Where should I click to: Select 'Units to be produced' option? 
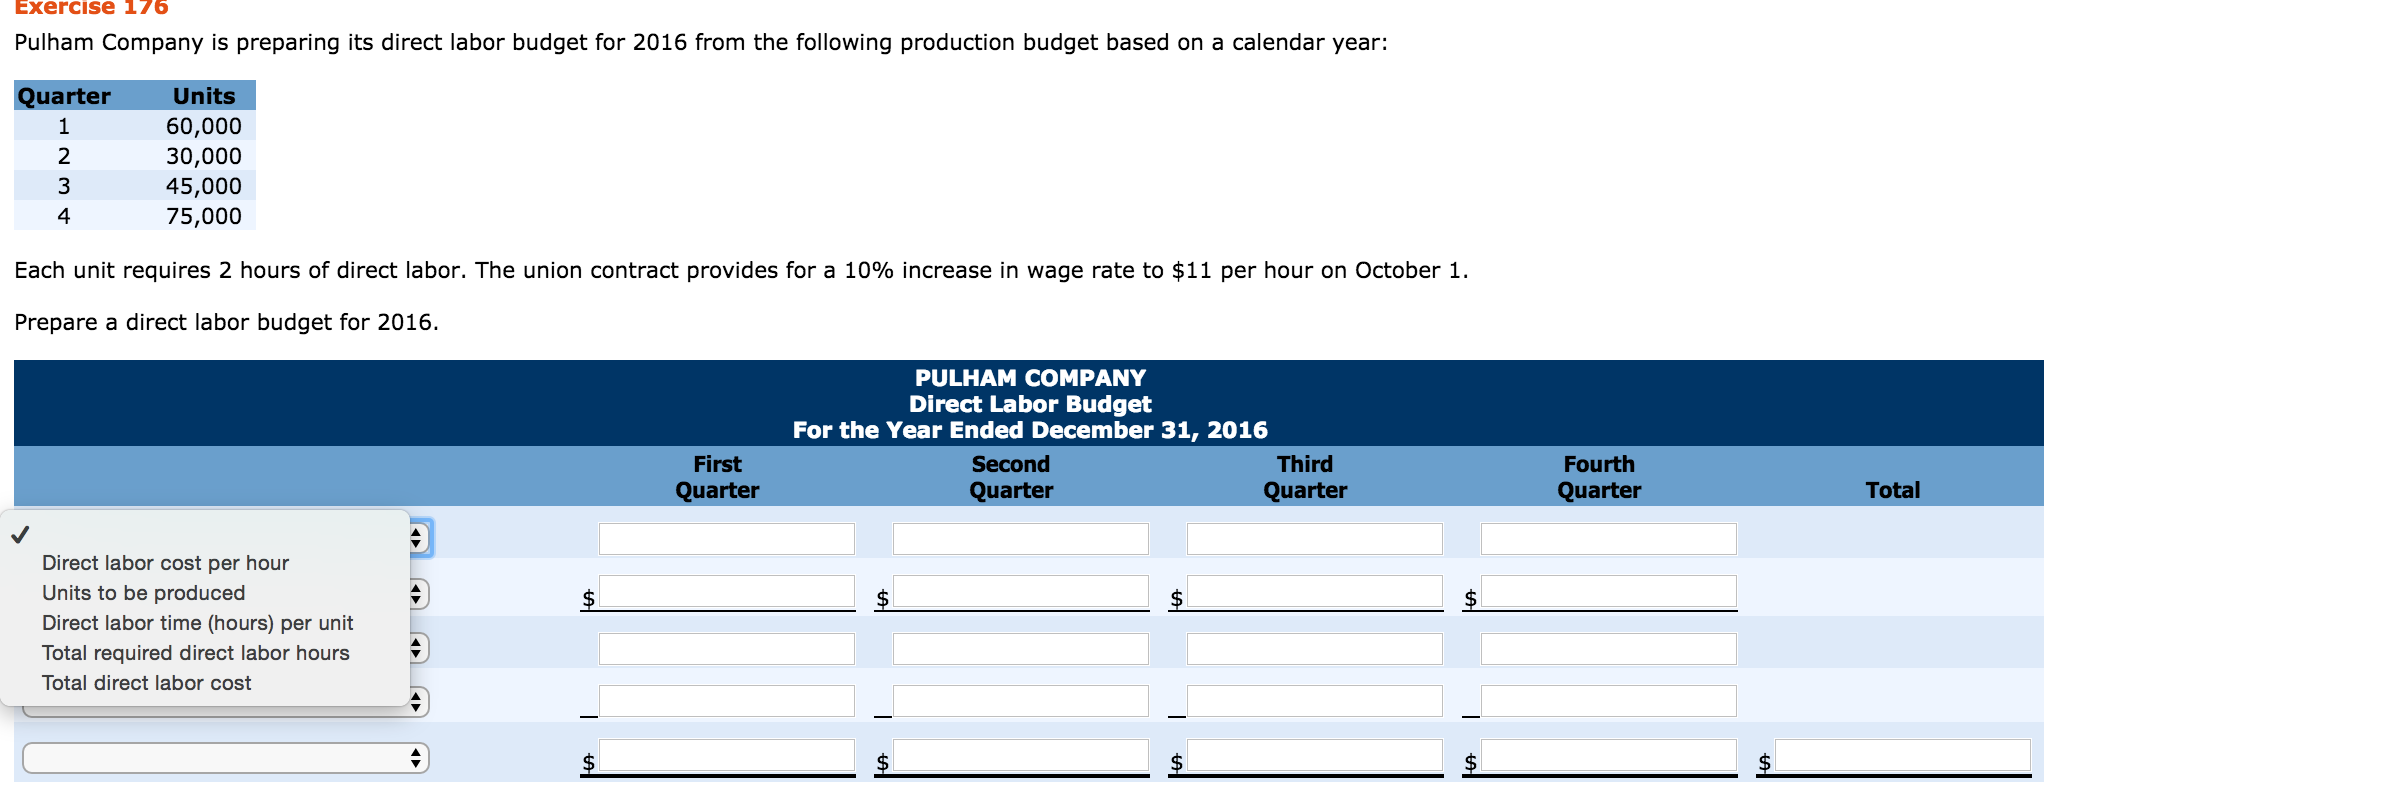tap(143, 593)
